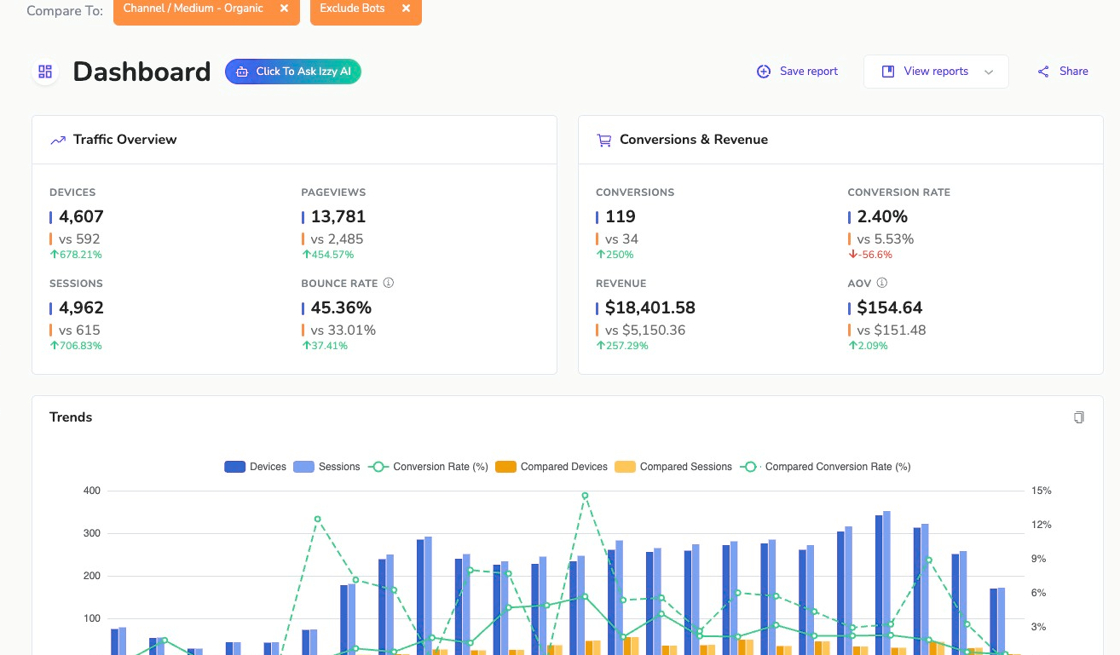Click the Traffic Overview trend line icon
The width and height of the screenshot is (1120, 655).
[58, 140]
